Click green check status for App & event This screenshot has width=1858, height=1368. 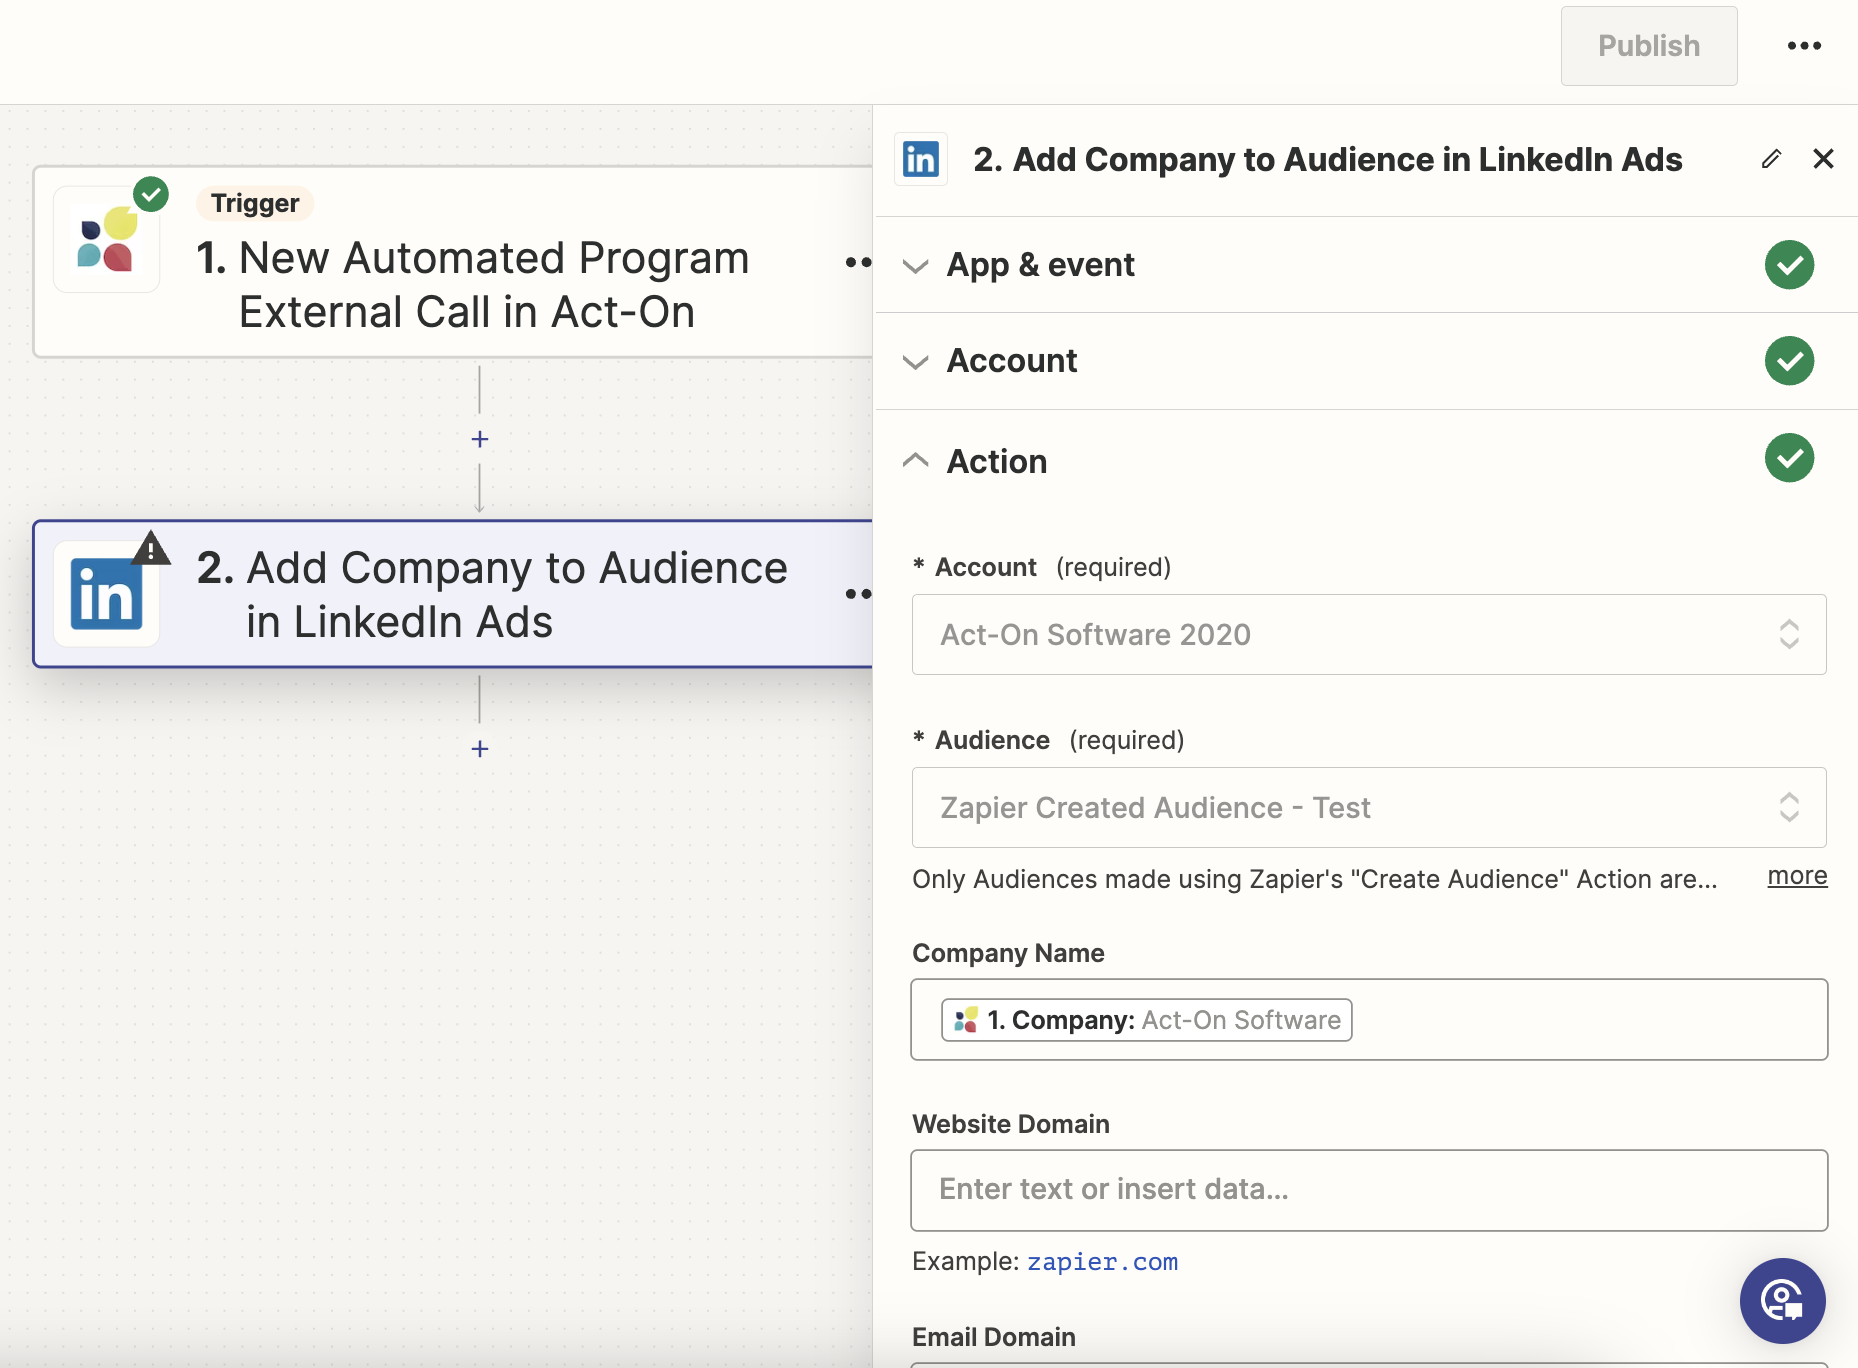pos(1789,265)
